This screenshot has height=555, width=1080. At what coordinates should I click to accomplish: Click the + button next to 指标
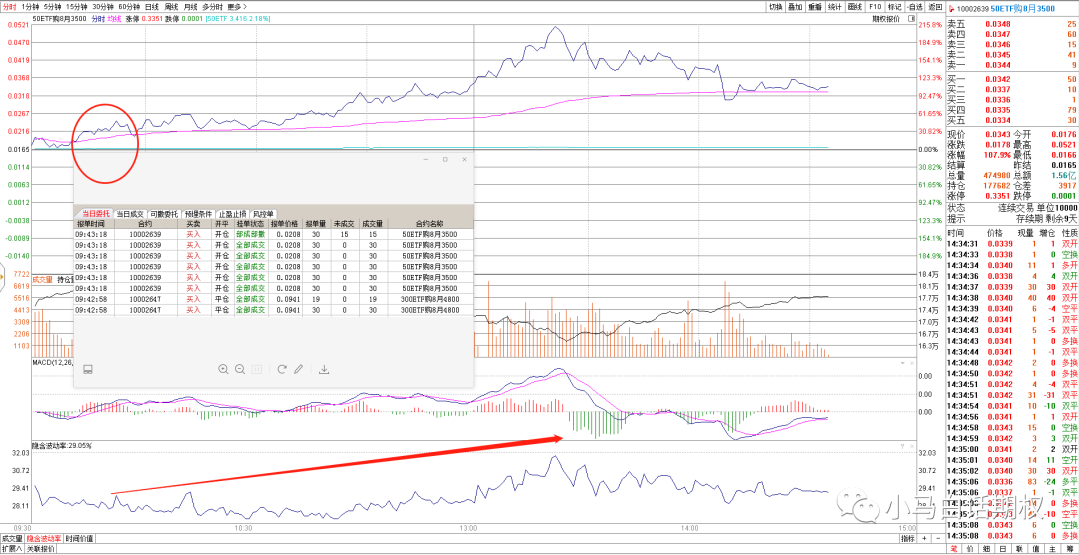pos(924,538)
